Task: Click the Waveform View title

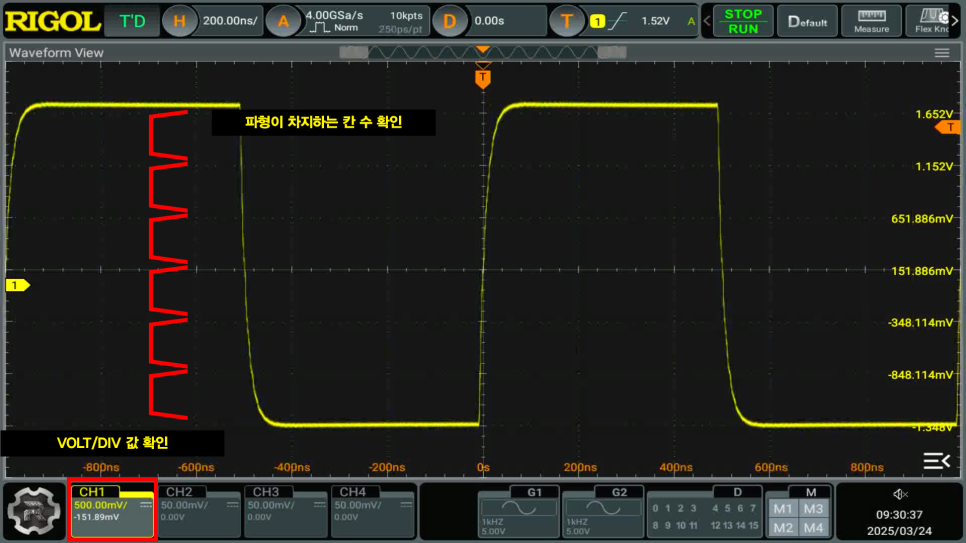Action: [x=56, y=53]
